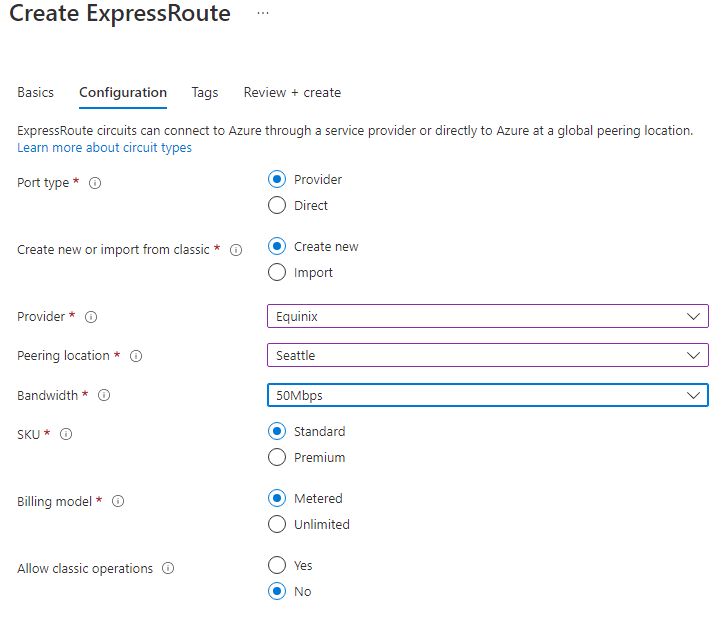Pick the Unlimited billing model
This screenshot has width=725, height=625.
[x=276, y=524]
